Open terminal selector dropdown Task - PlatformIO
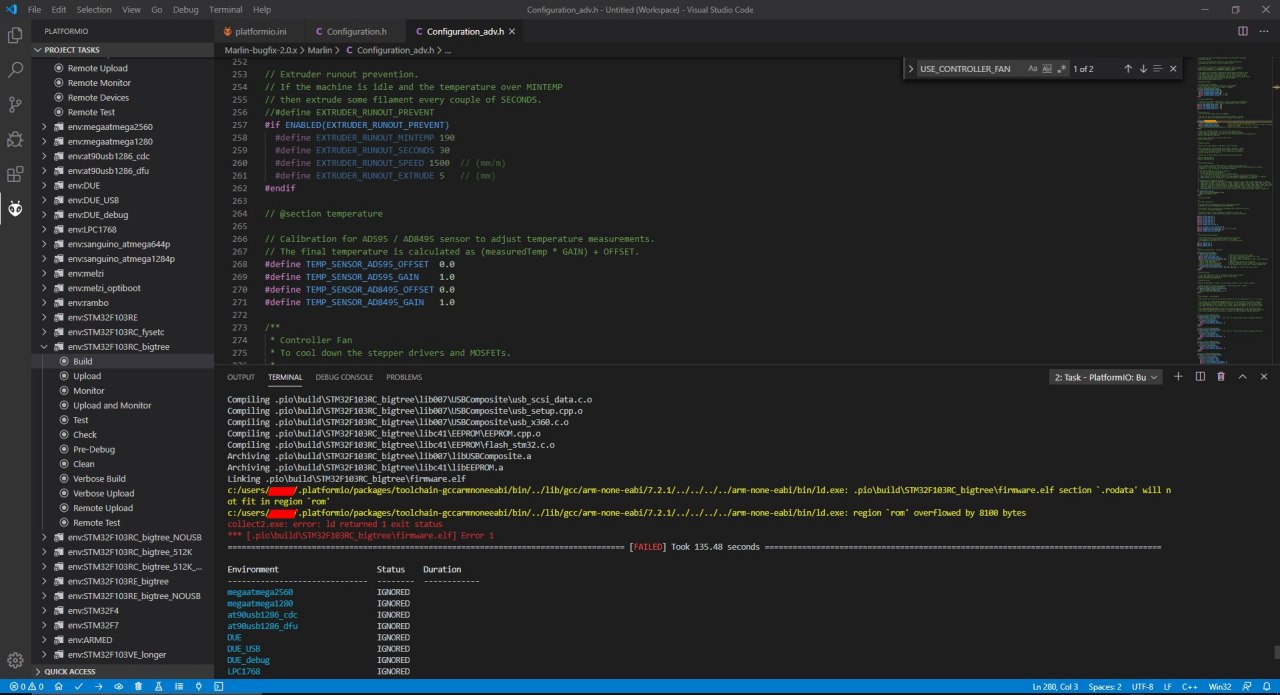 pos(1106,377)
